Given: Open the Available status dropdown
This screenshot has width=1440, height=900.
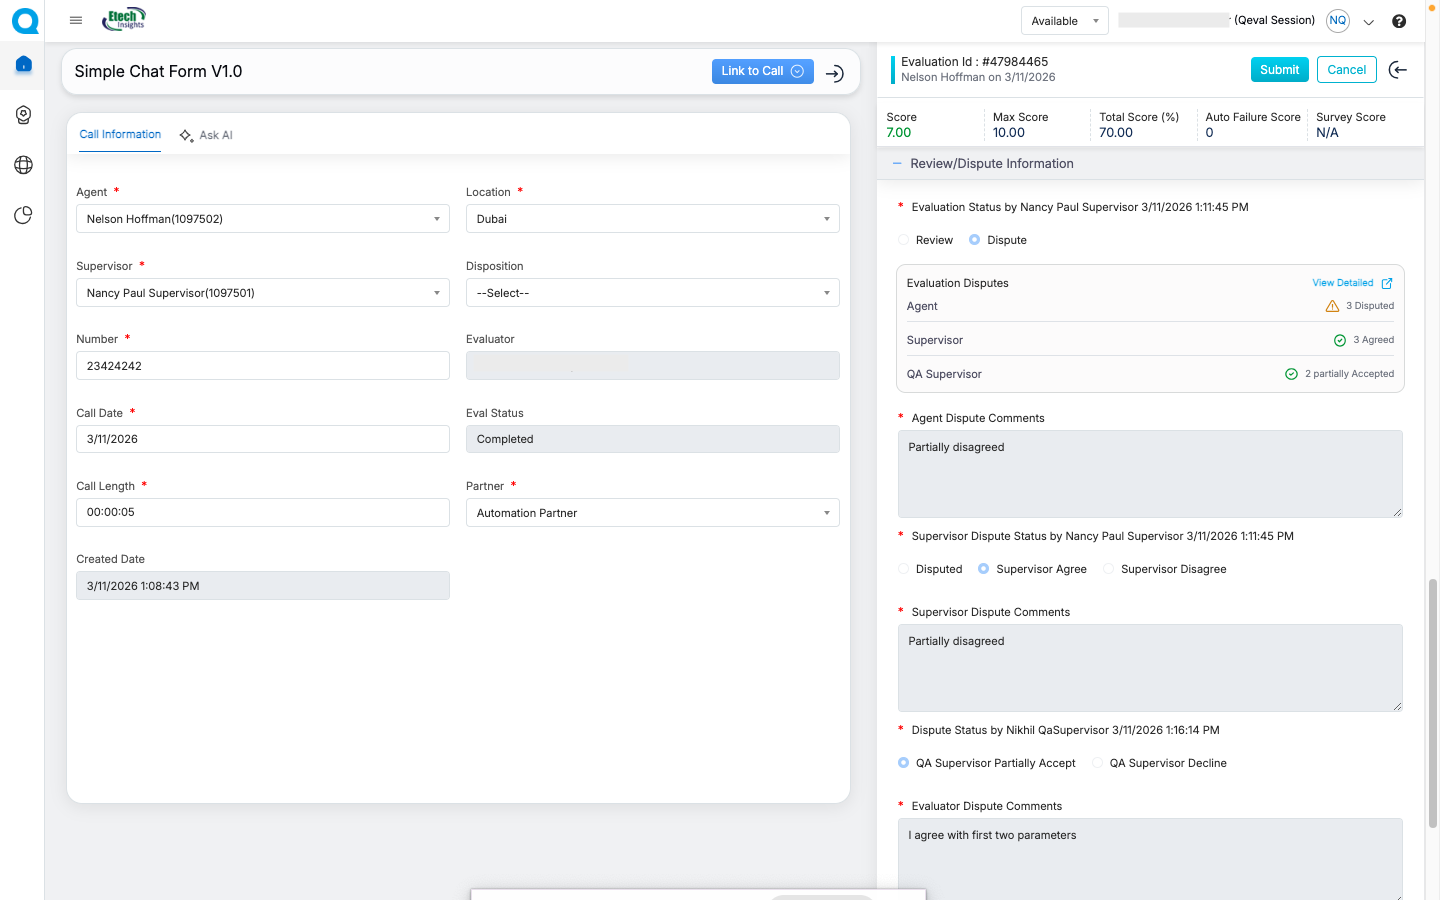Looking at the screenshot, I should click(x=1064, y=21).
